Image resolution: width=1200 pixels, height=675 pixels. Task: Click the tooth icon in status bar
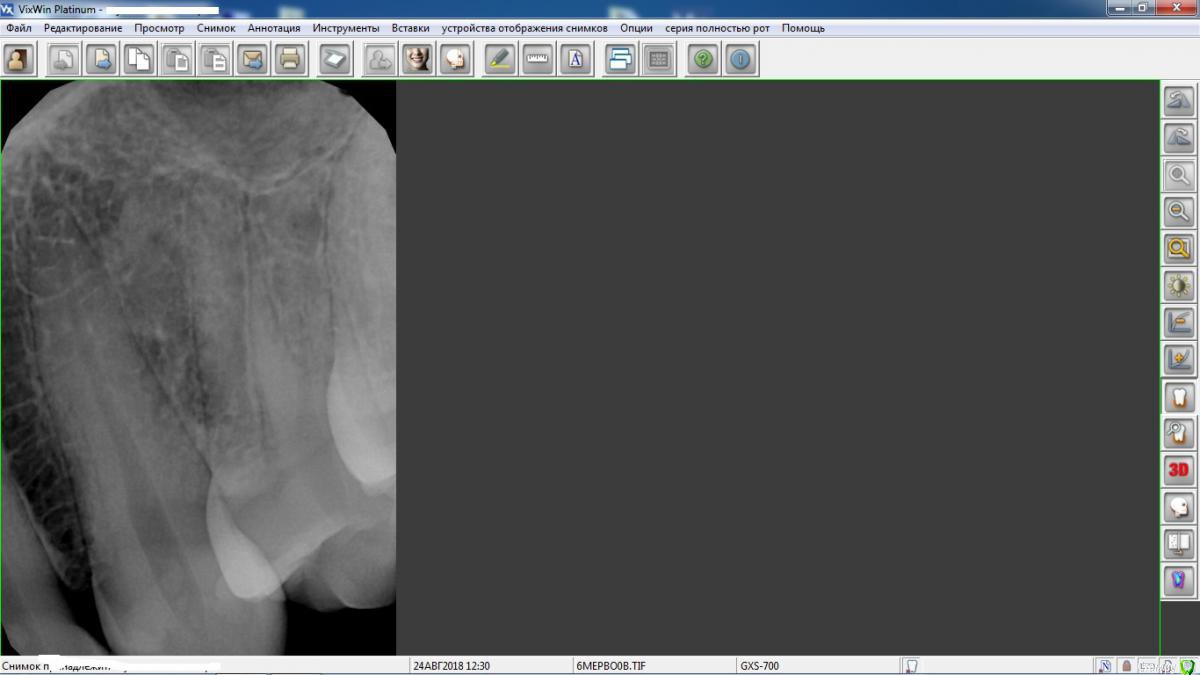(911, 666)
